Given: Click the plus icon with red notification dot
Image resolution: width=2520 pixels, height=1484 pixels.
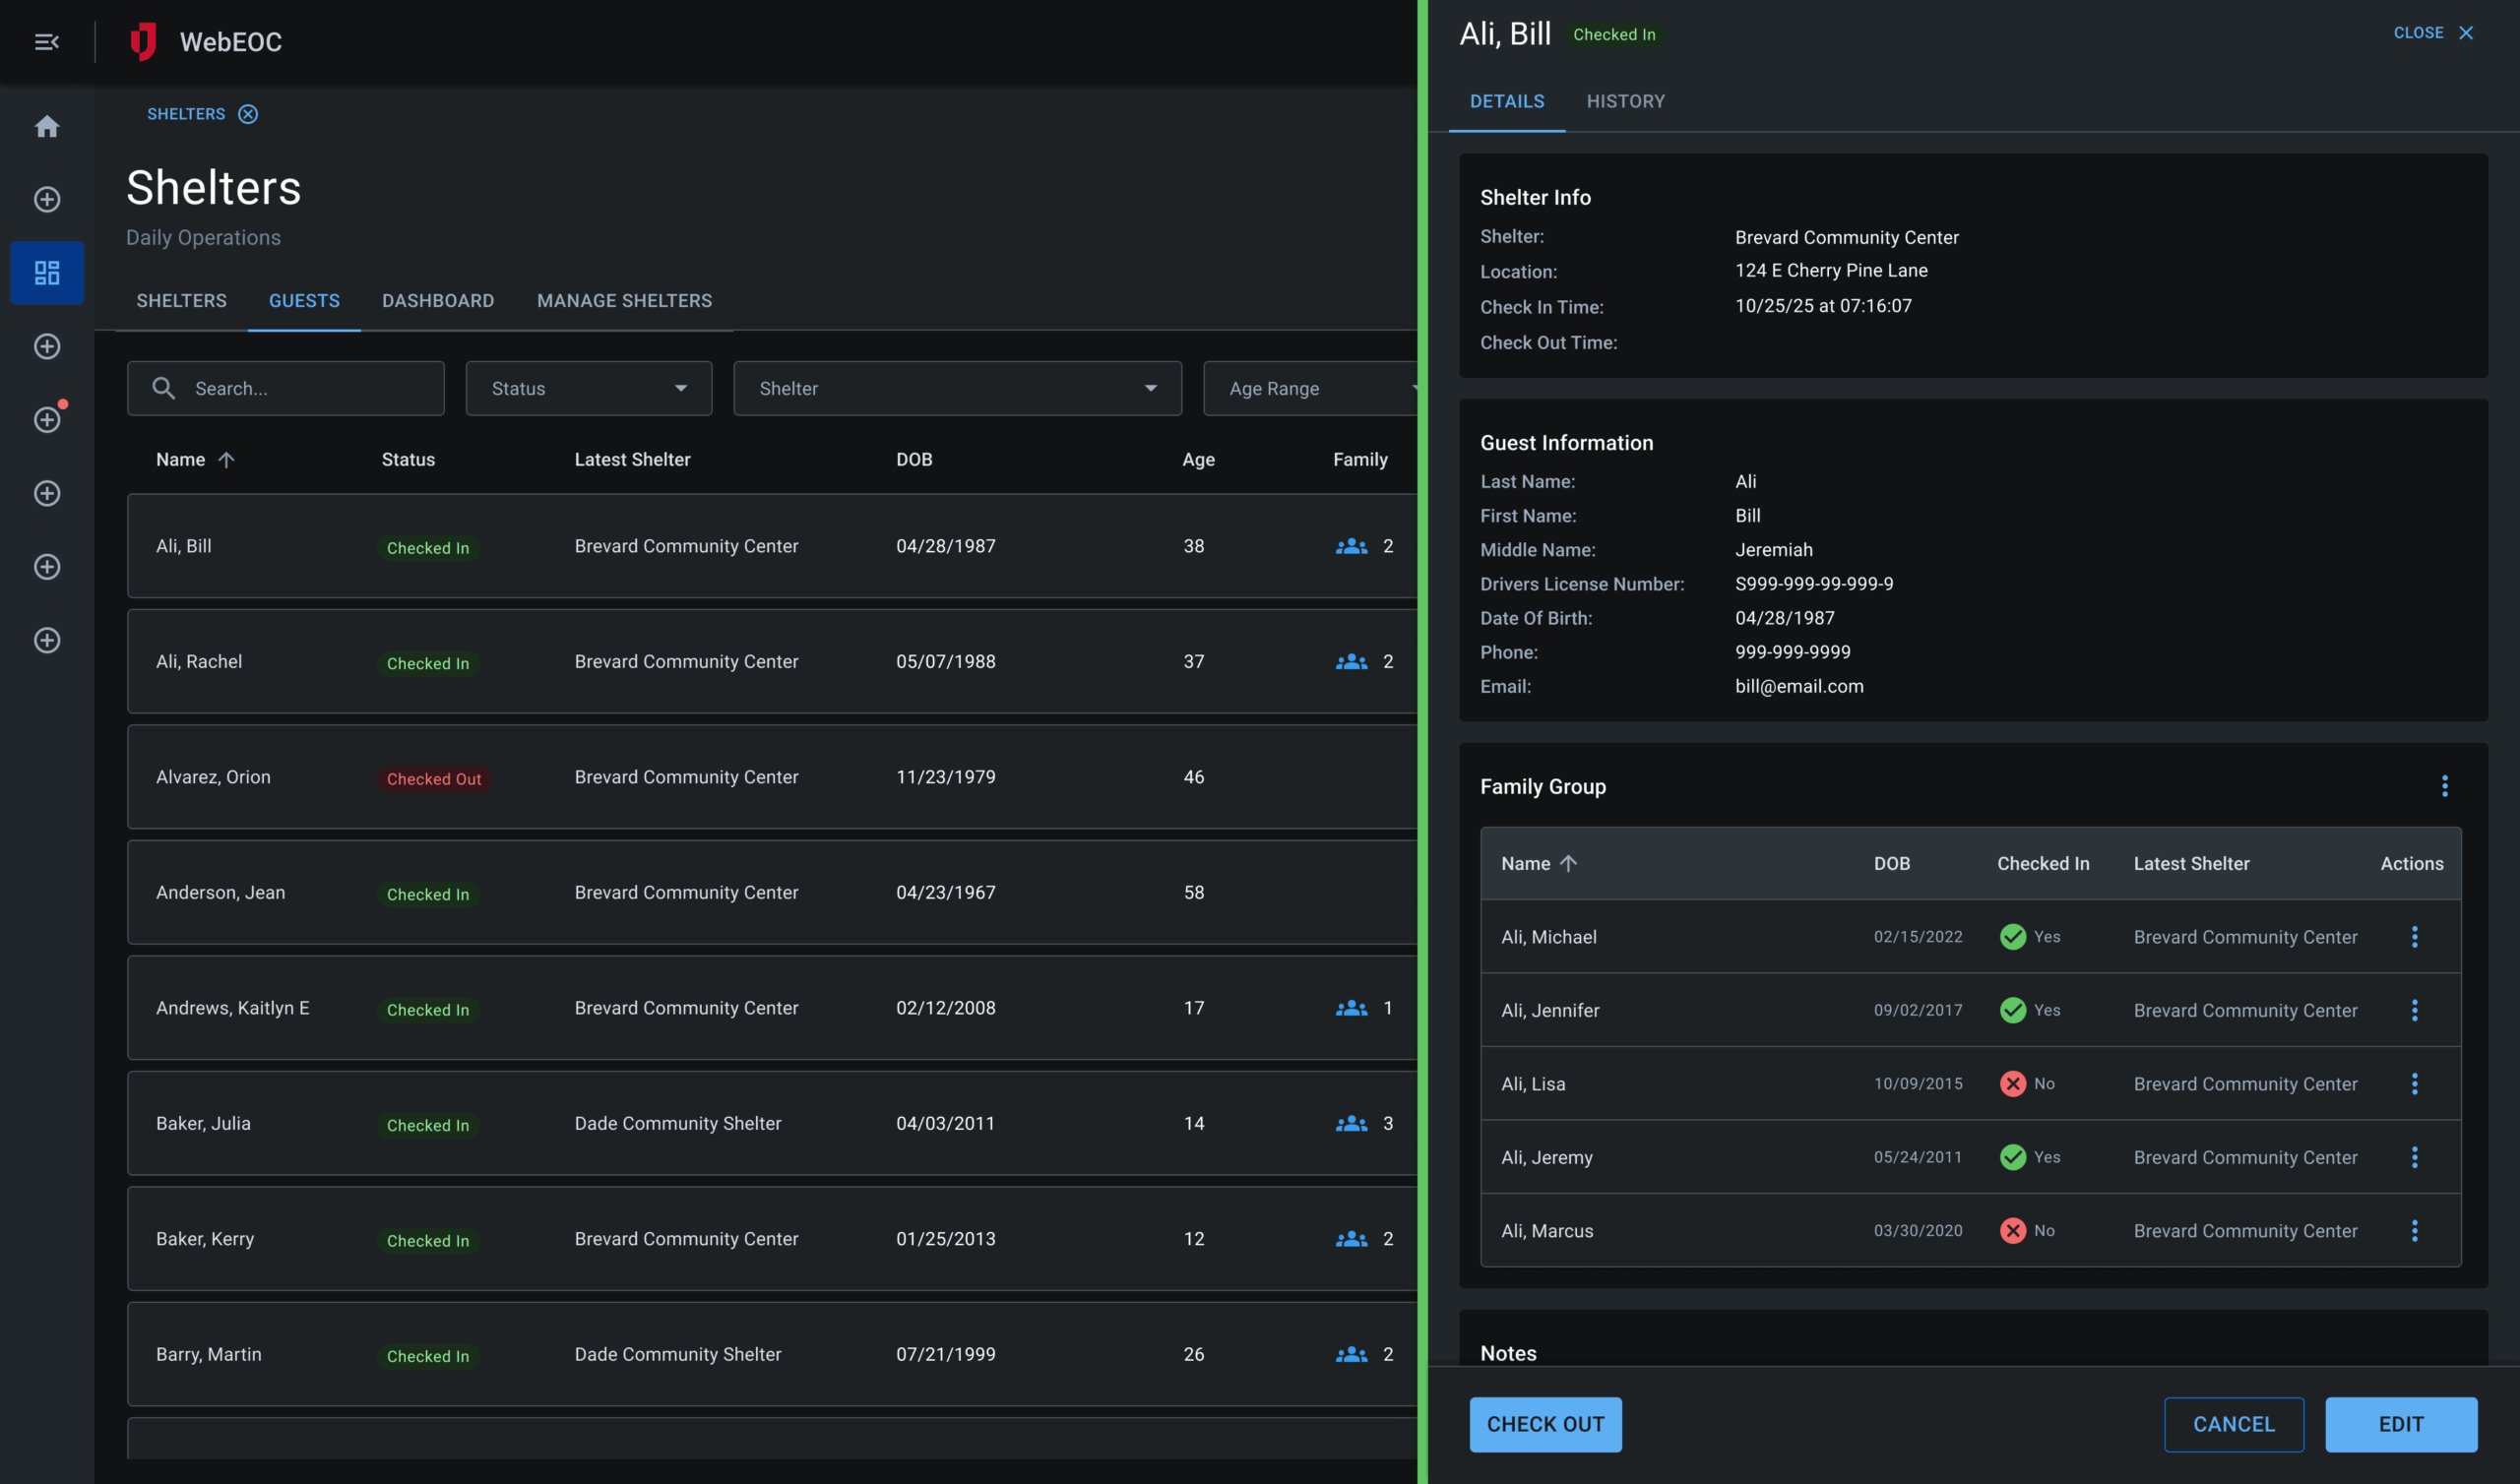Looking at the screenshot, I should (x=46, y=419).
